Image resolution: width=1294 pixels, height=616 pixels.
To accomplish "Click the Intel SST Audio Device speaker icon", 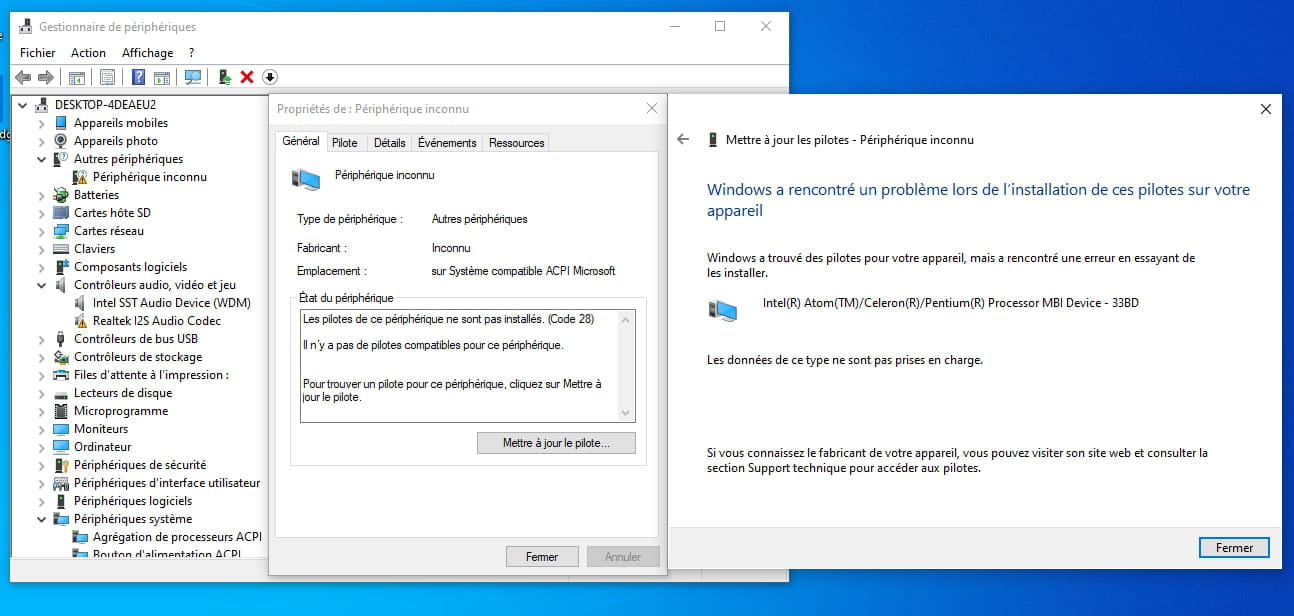I will 80,303.
